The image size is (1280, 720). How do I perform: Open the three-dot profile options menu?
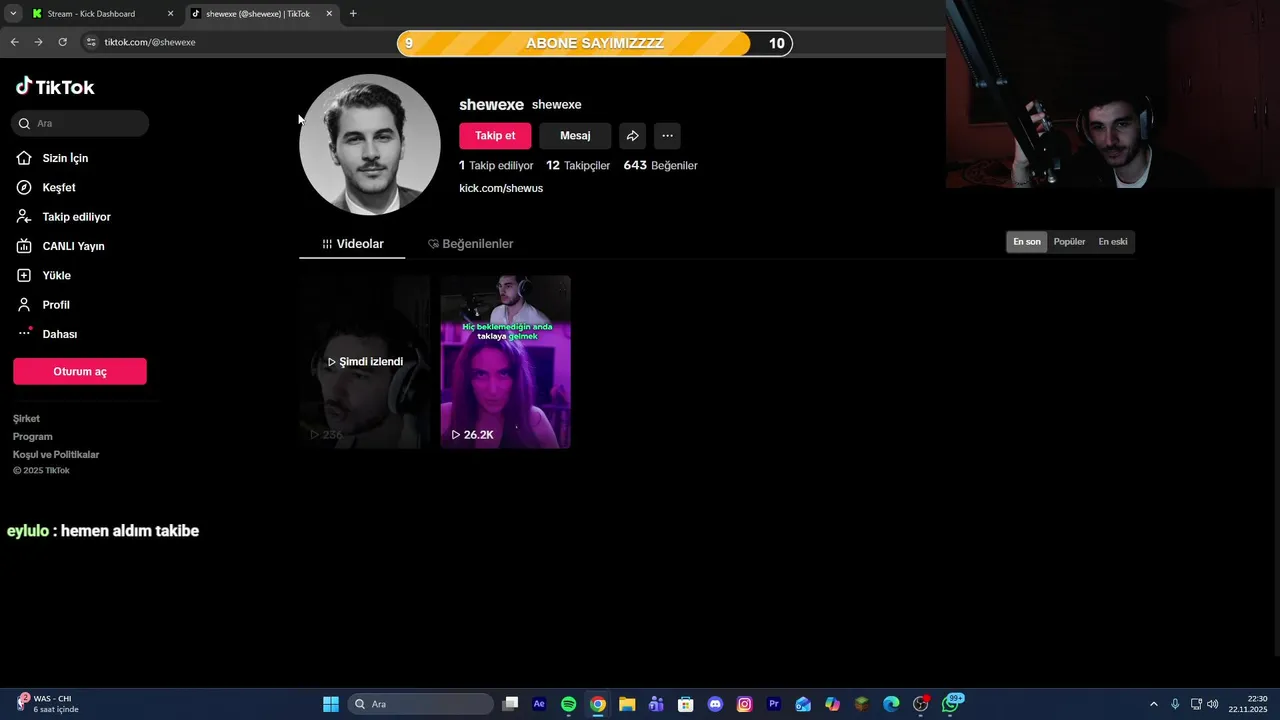[667, 136]
